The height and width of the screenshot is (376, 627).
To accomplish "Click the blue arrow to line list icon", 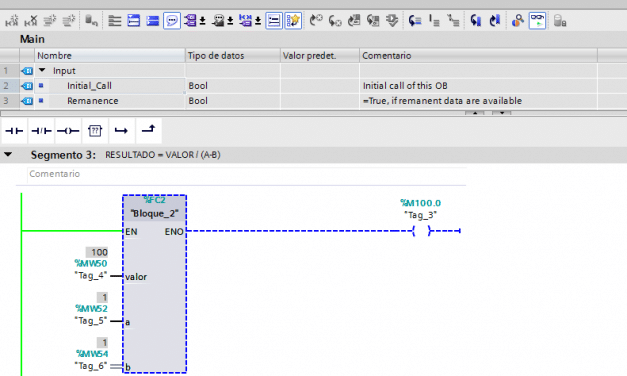I will (x=415, y=20).
